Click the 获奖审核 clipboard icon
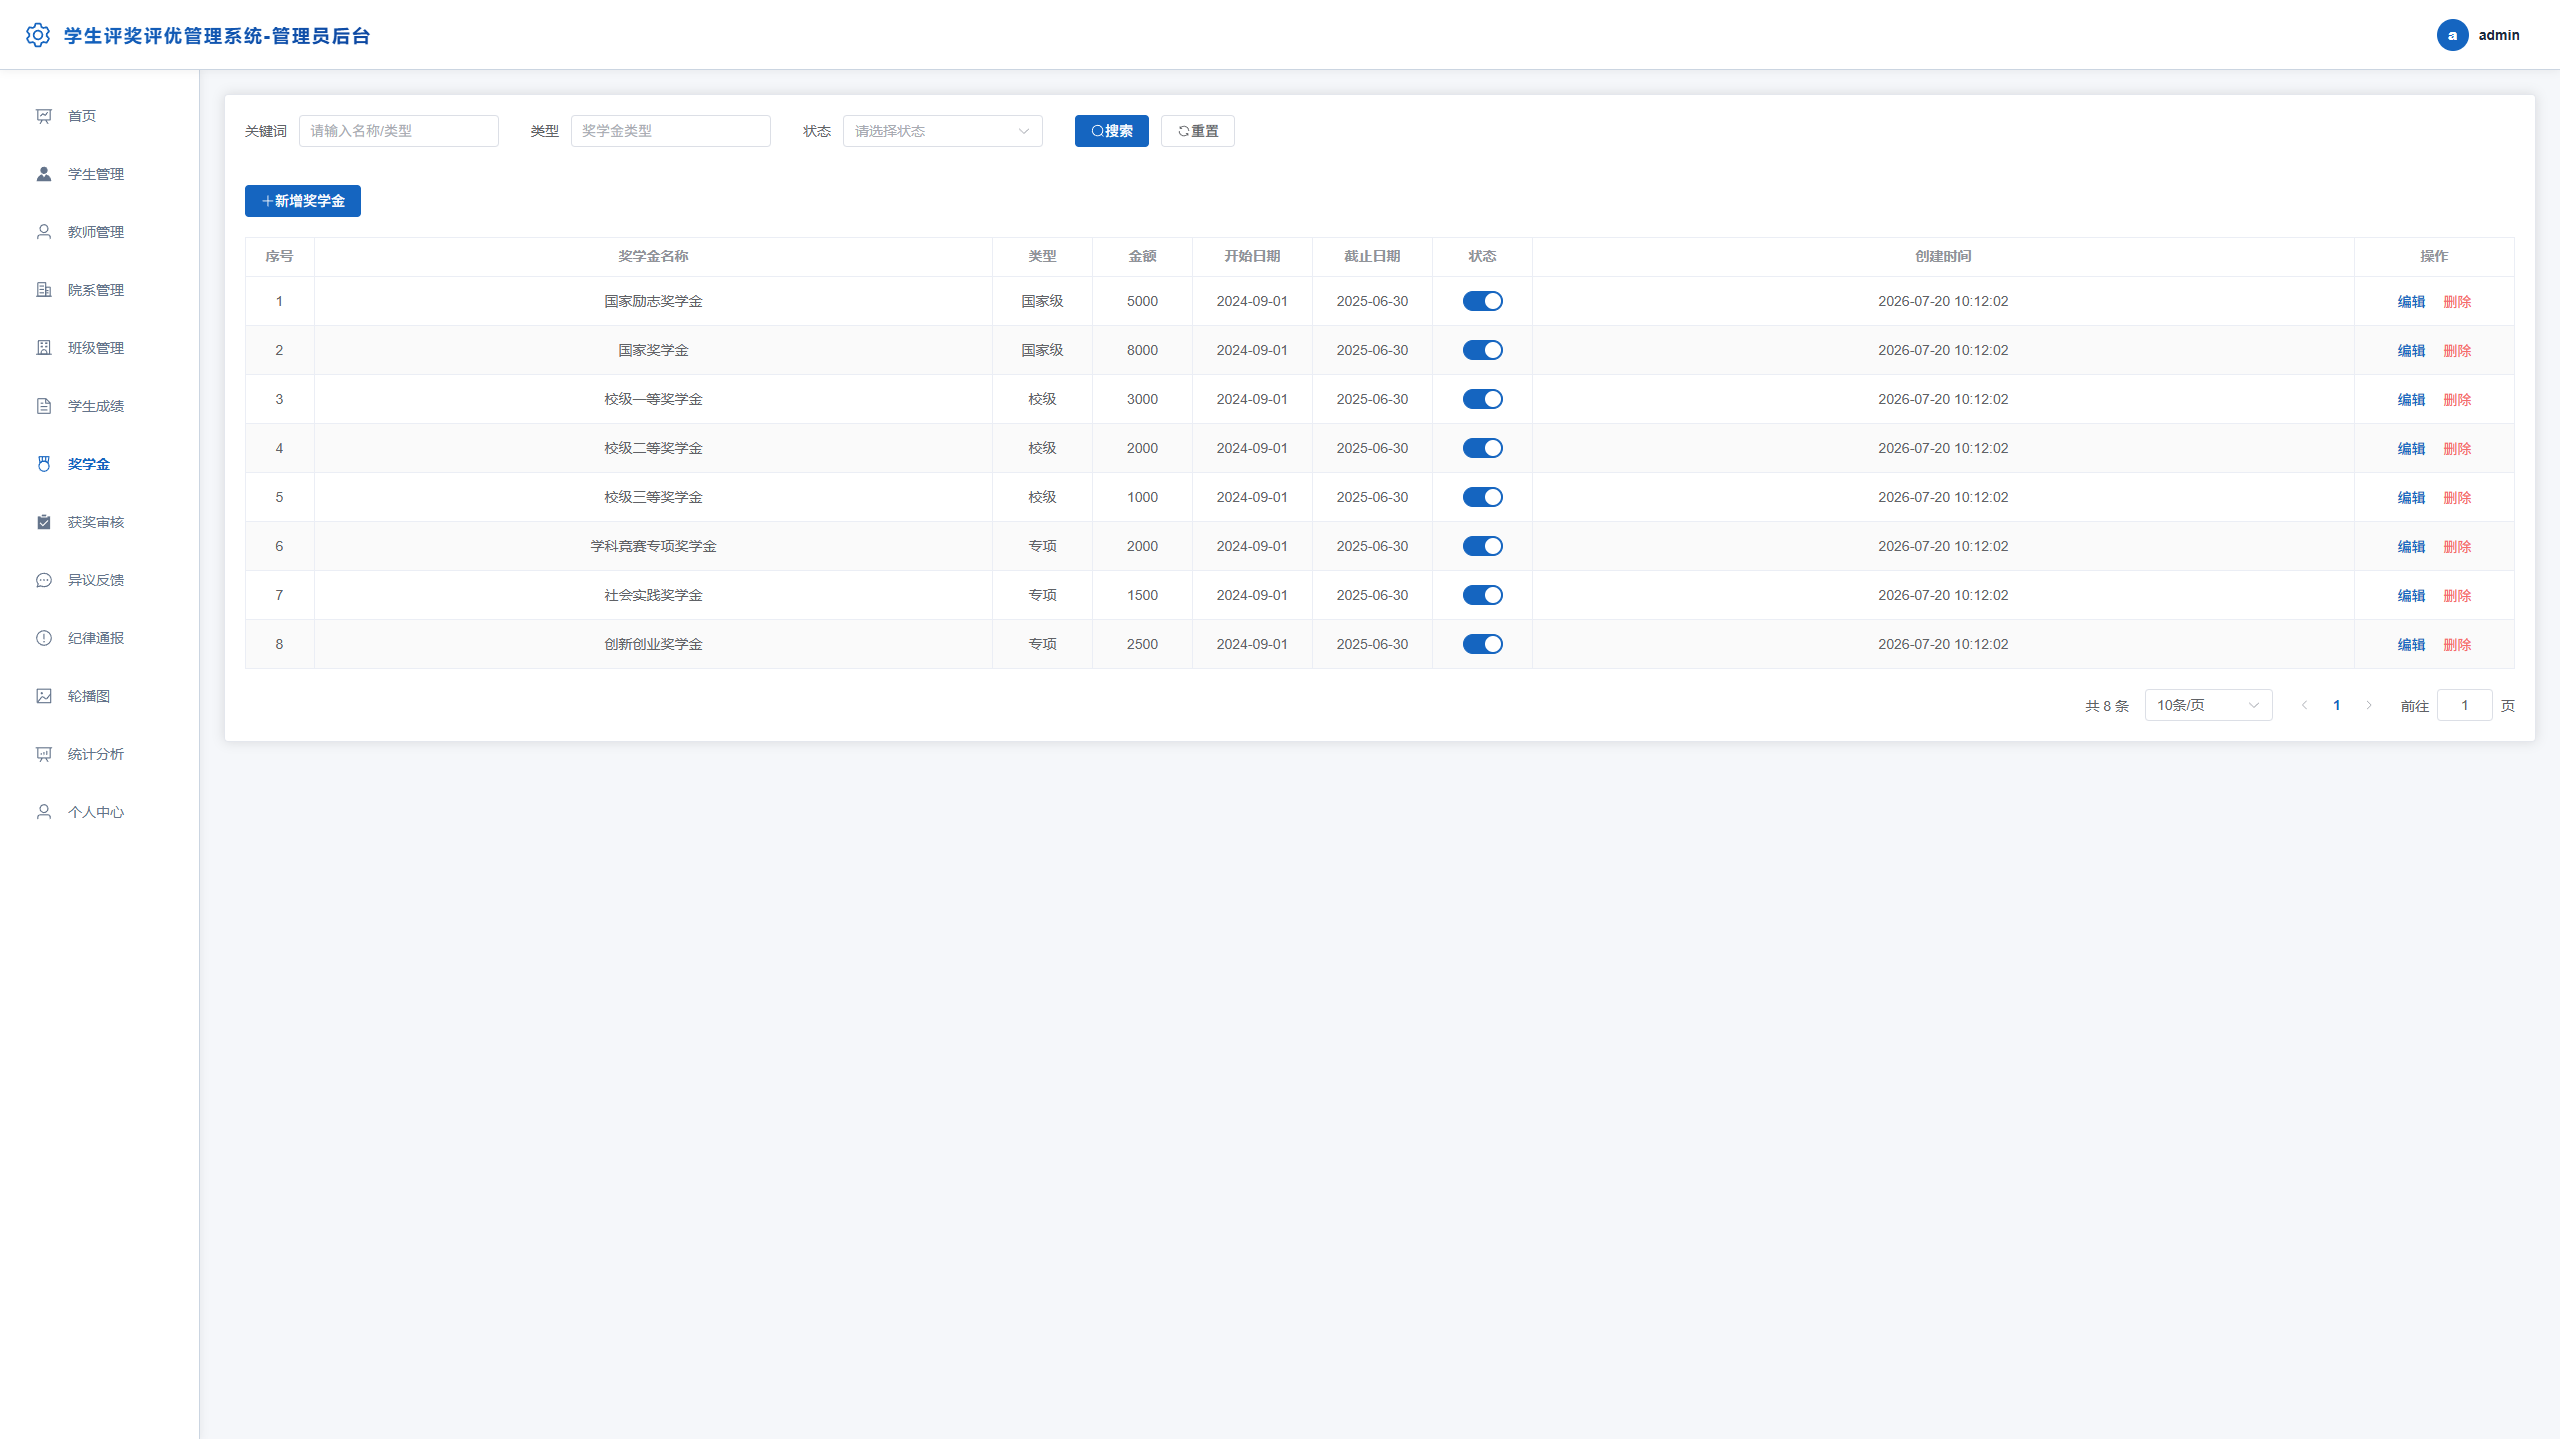The image size is (2560, 1439). click(44, 522)
